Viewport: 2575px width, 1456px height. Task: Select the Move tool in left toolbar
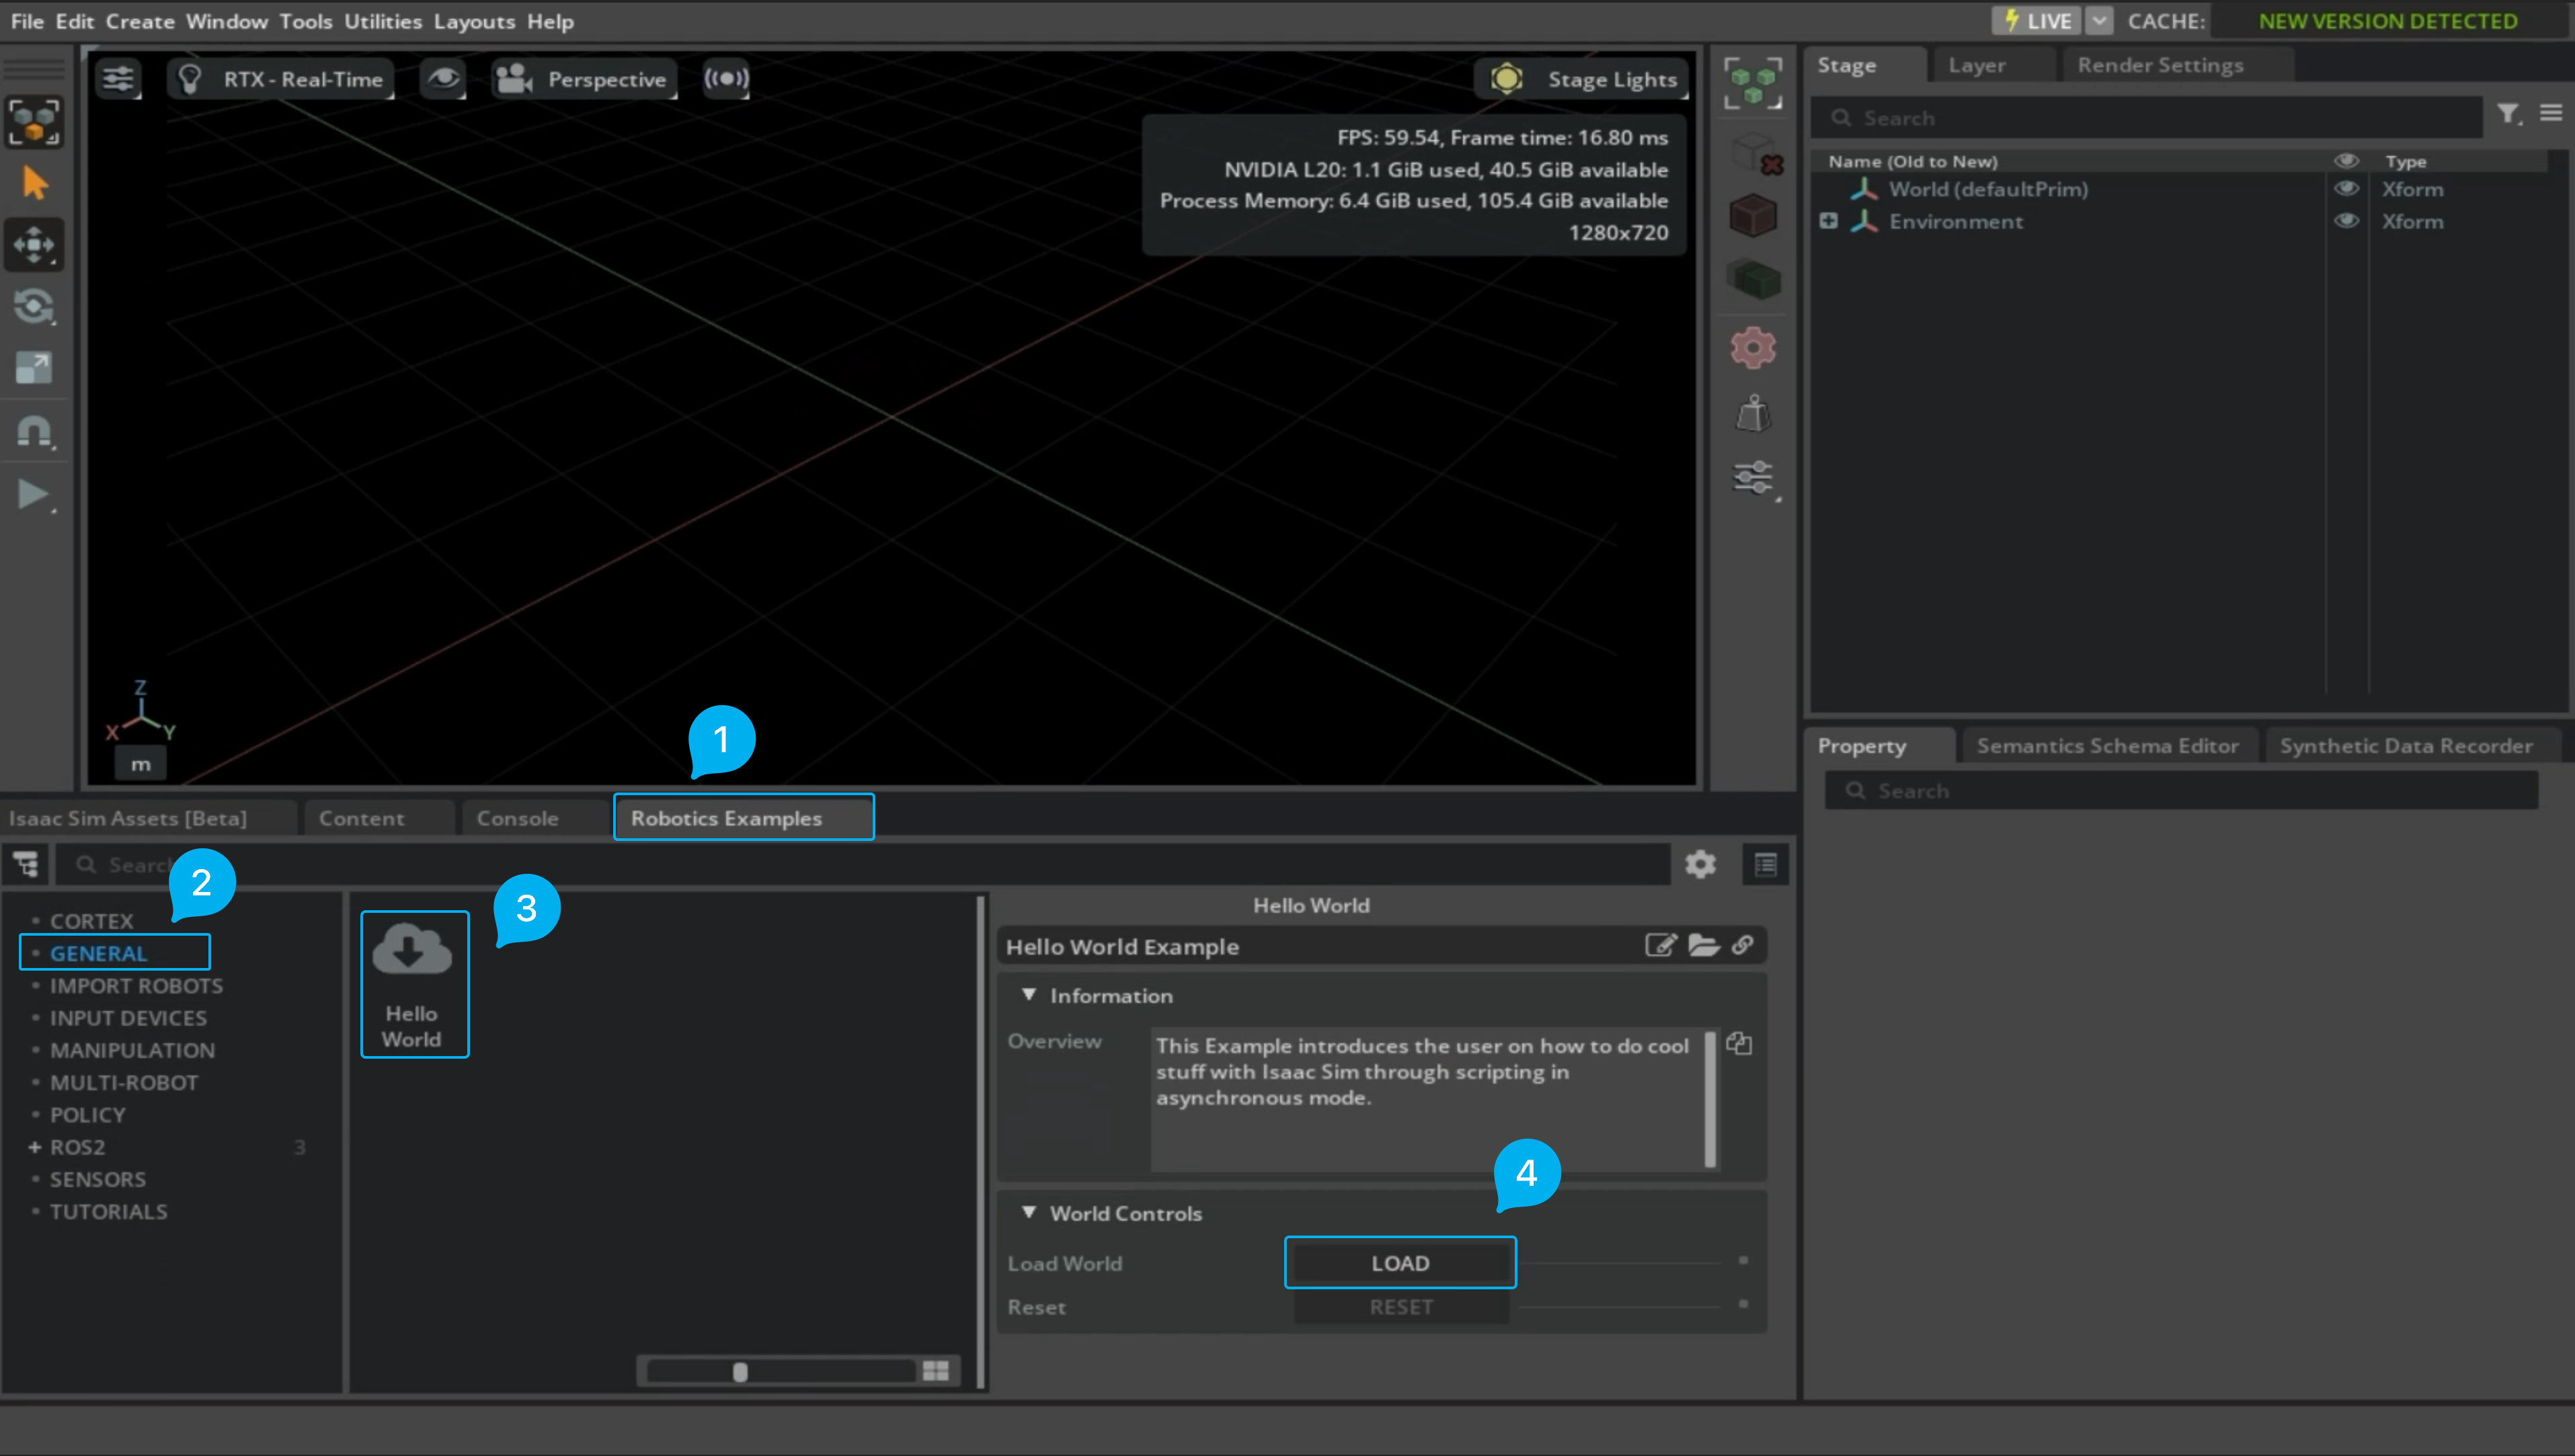point(34,245)
